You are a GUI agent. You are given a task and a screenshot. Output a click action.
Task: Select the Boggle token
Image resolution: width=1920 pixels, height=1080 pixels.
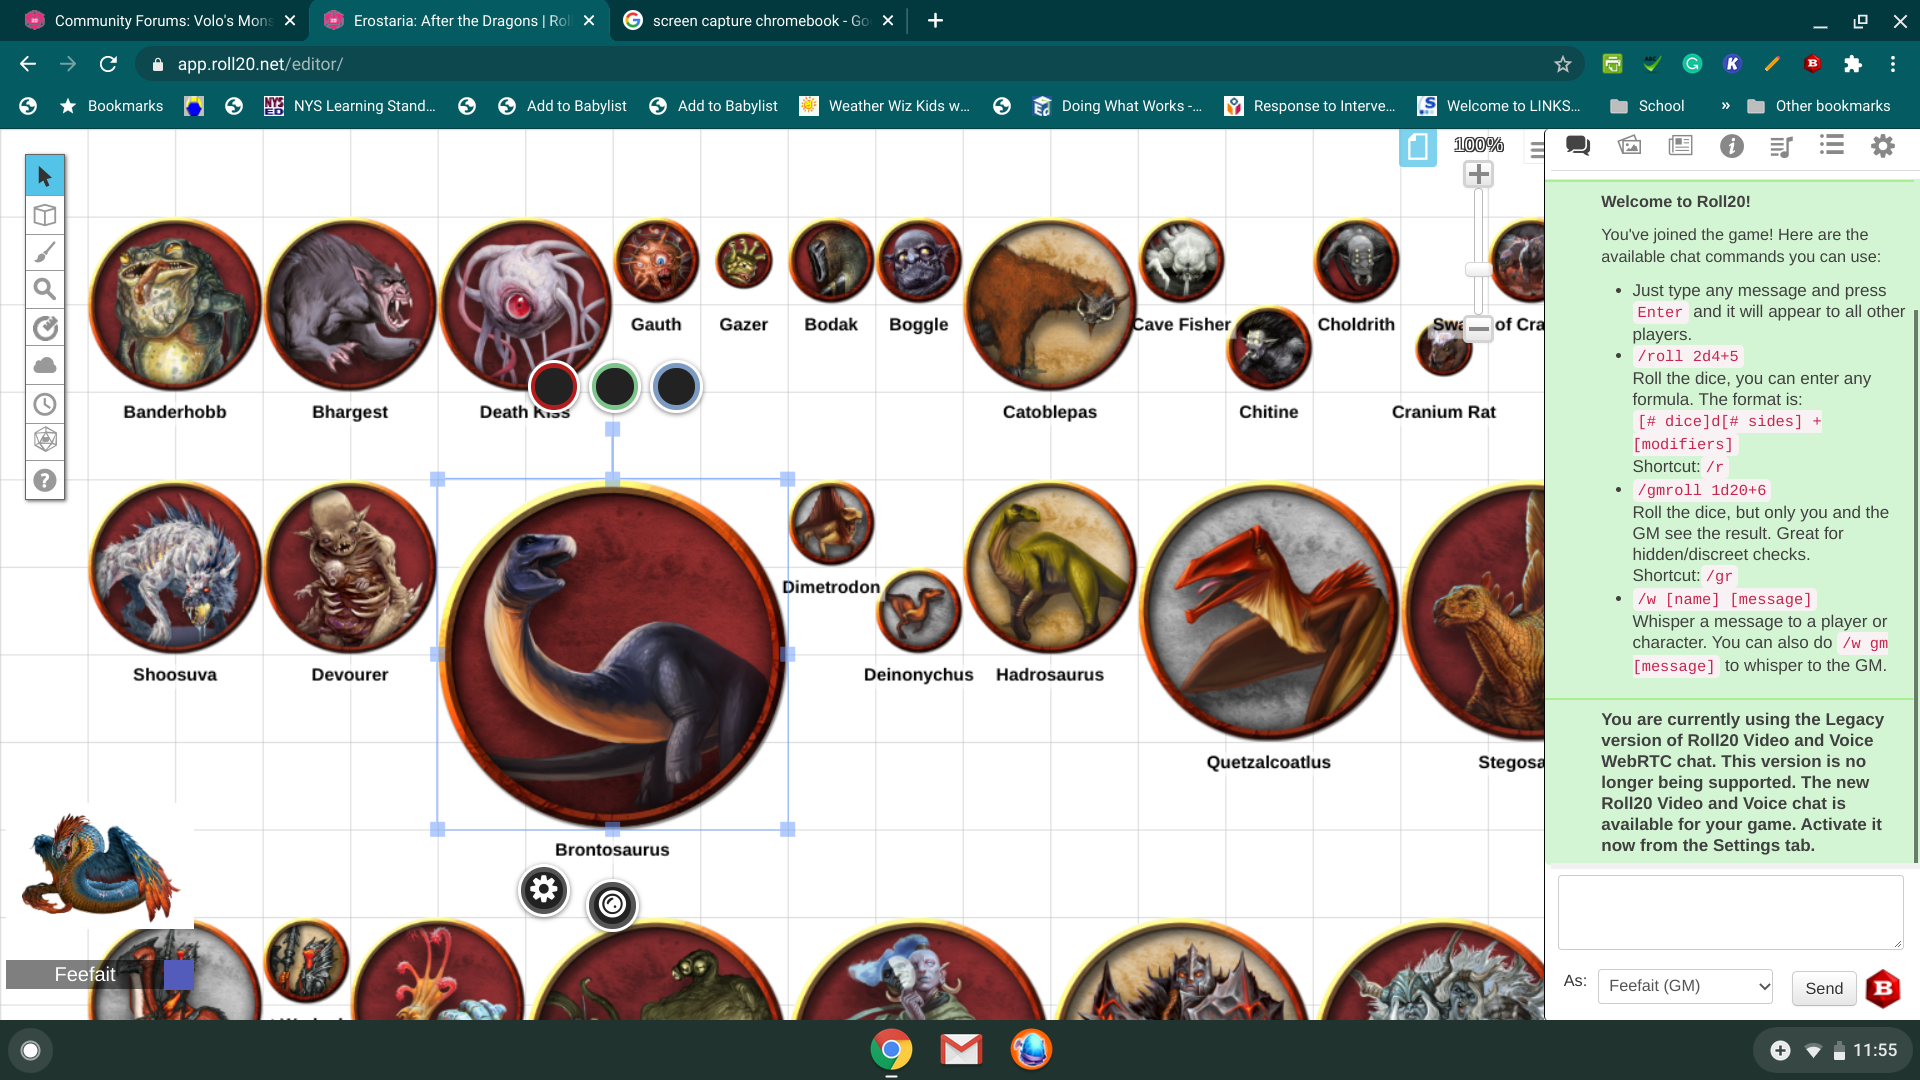(x=918, y=261)
